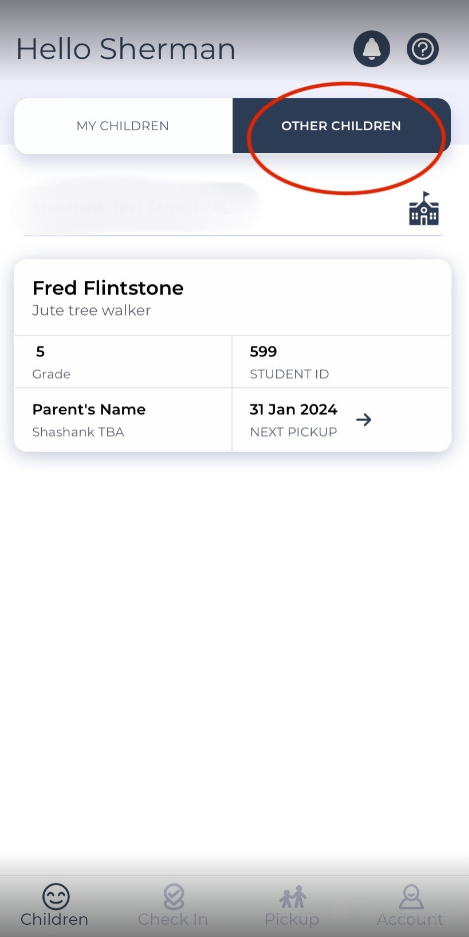Tap the Hello Sherman greeting header
Screen dimensions: 469x937
tap(125, 49)
